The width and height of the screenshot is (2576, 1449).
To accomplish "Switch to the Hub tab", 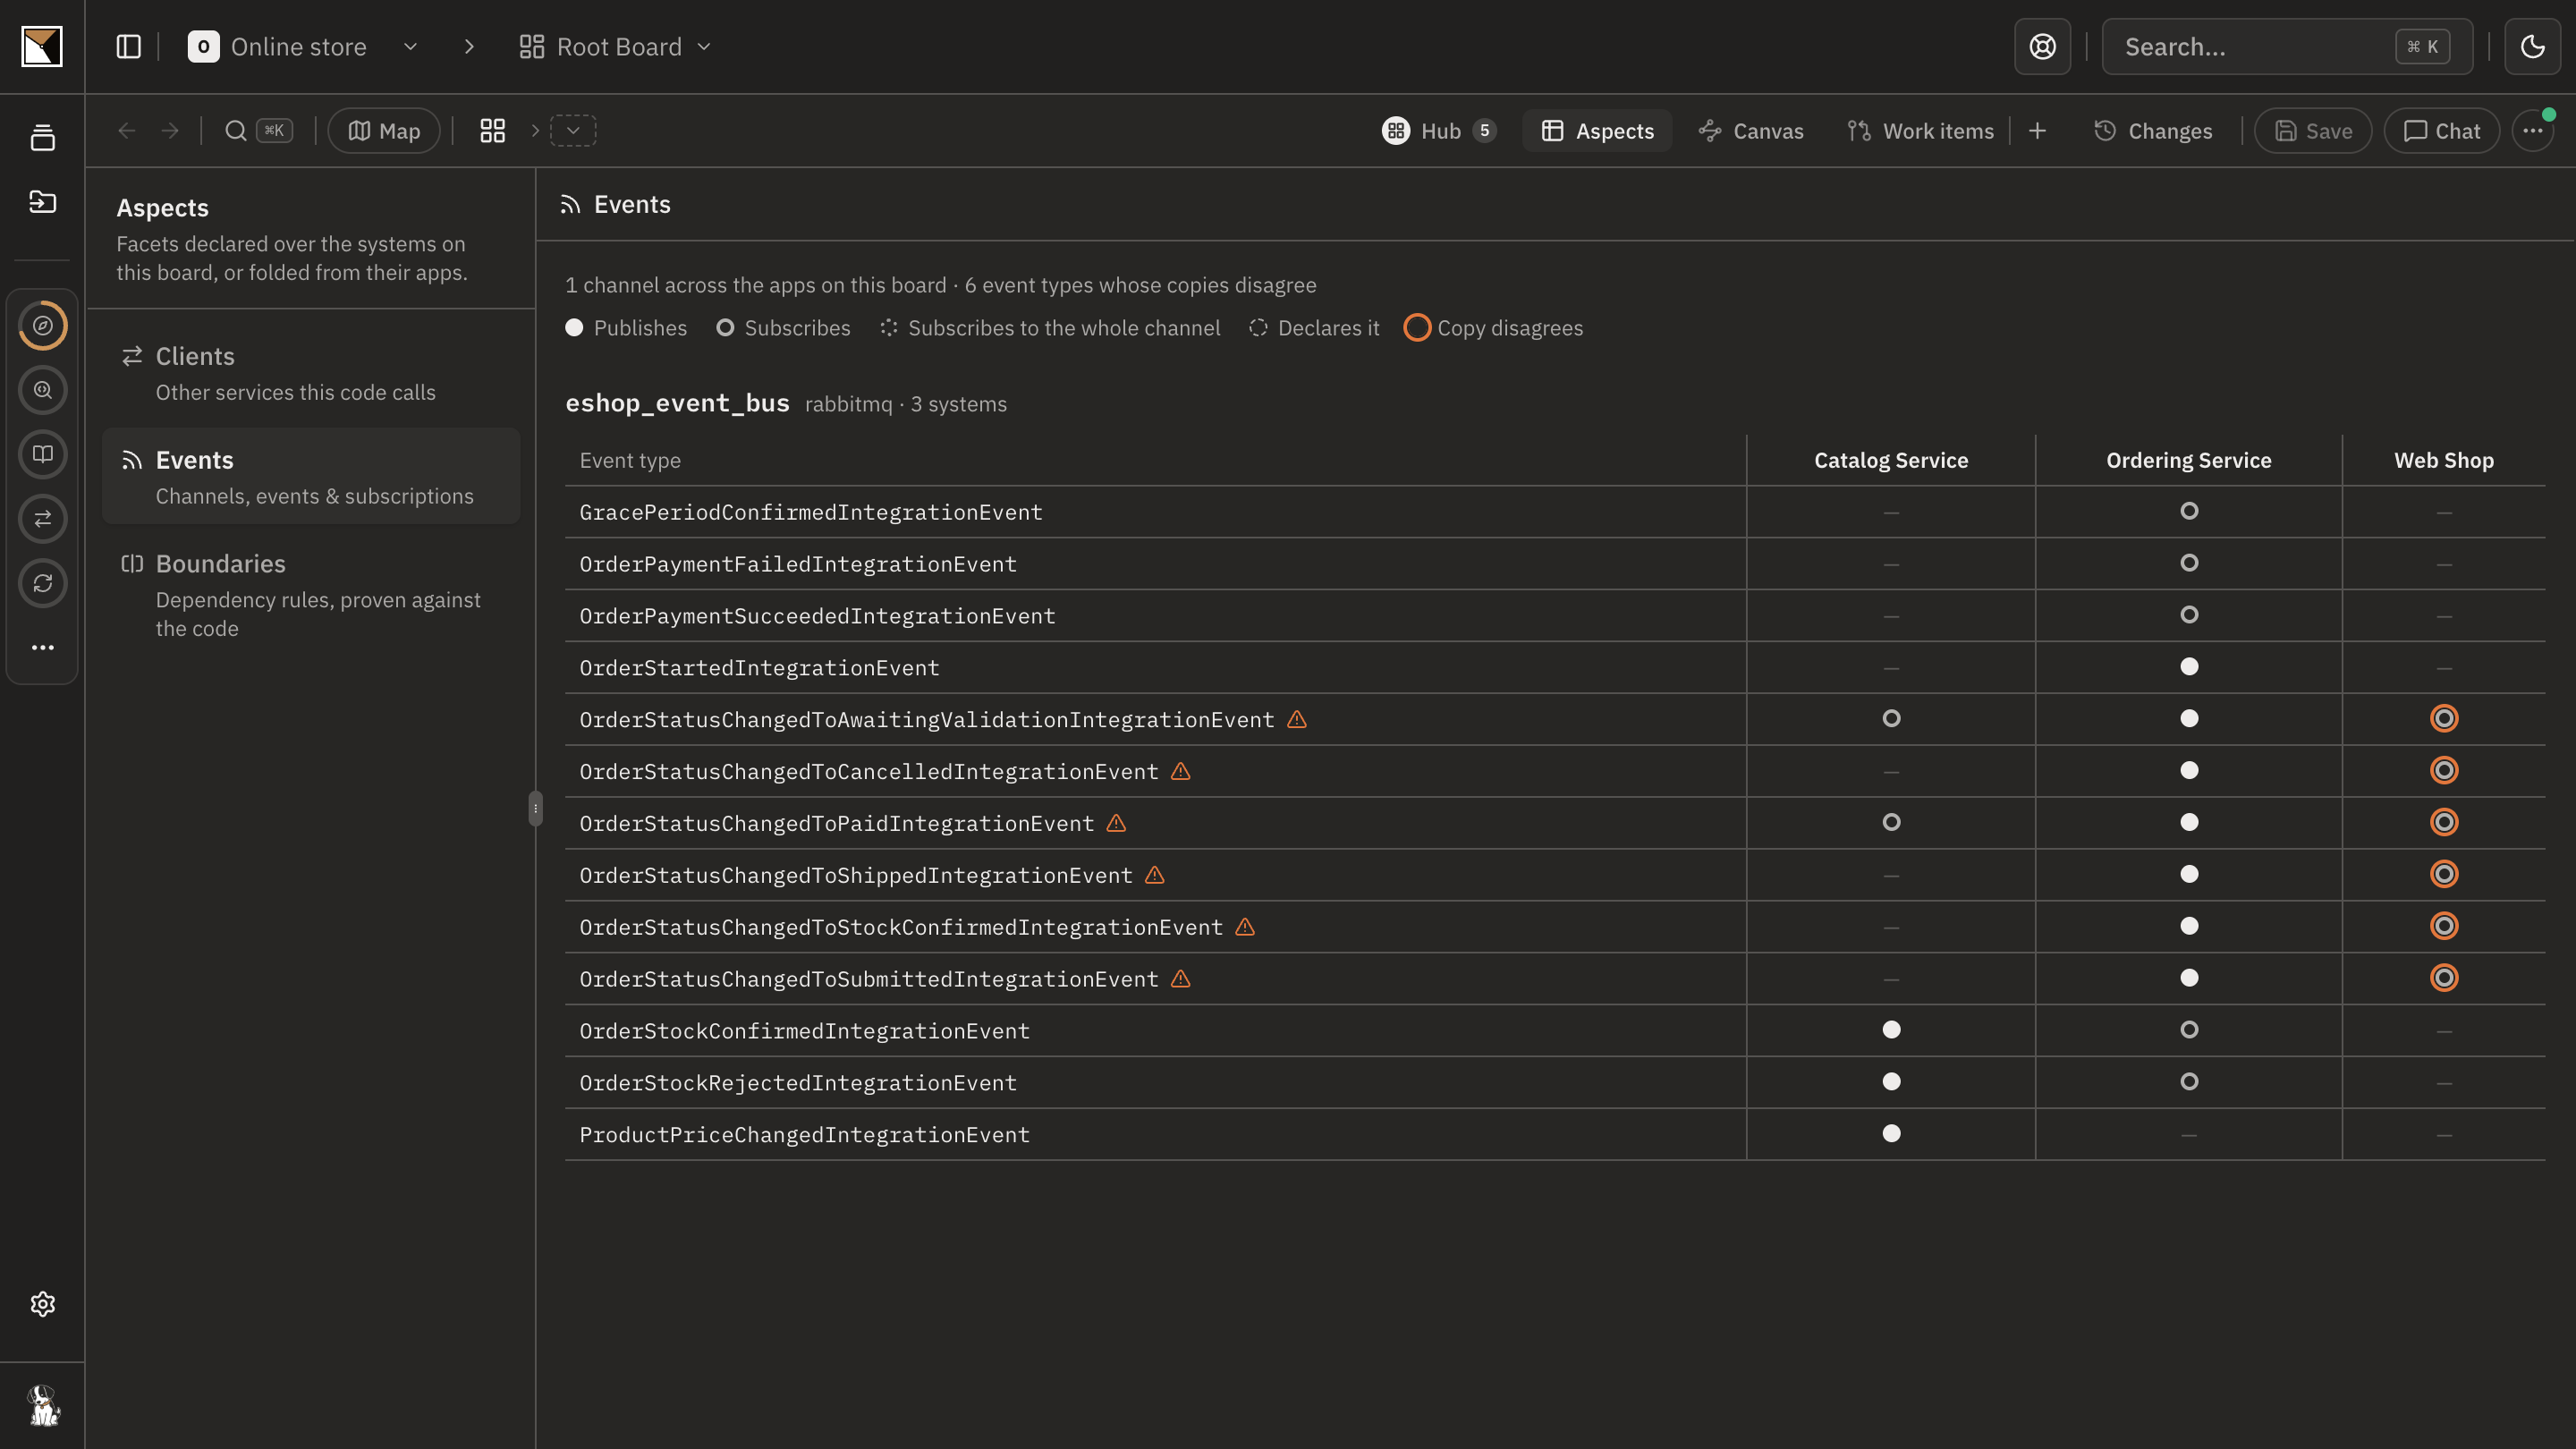I will pyautogui.click(x=1440, y=131).
